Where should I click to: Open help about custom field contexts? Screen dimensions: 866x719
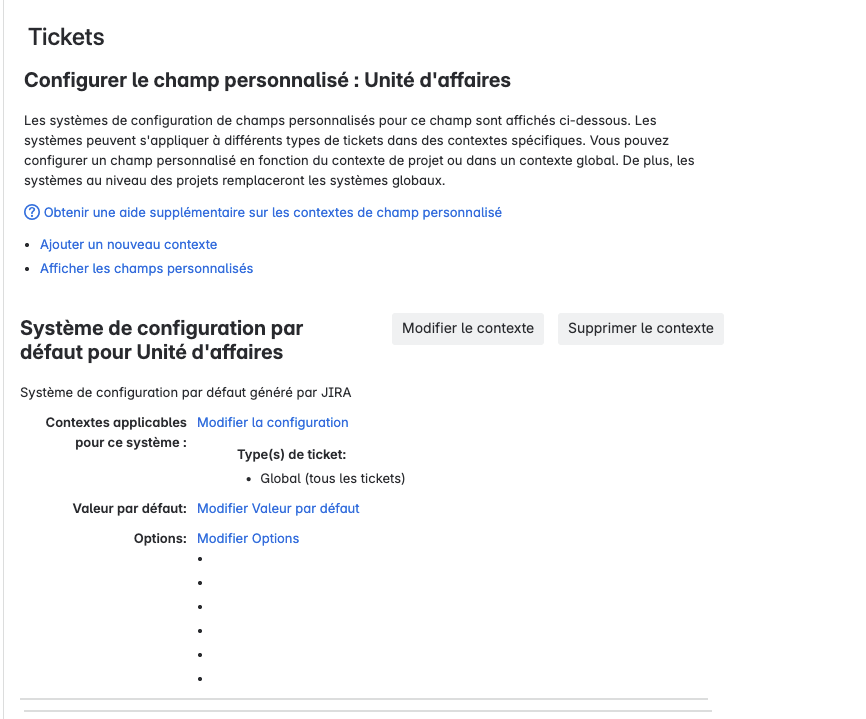(270, 212)
